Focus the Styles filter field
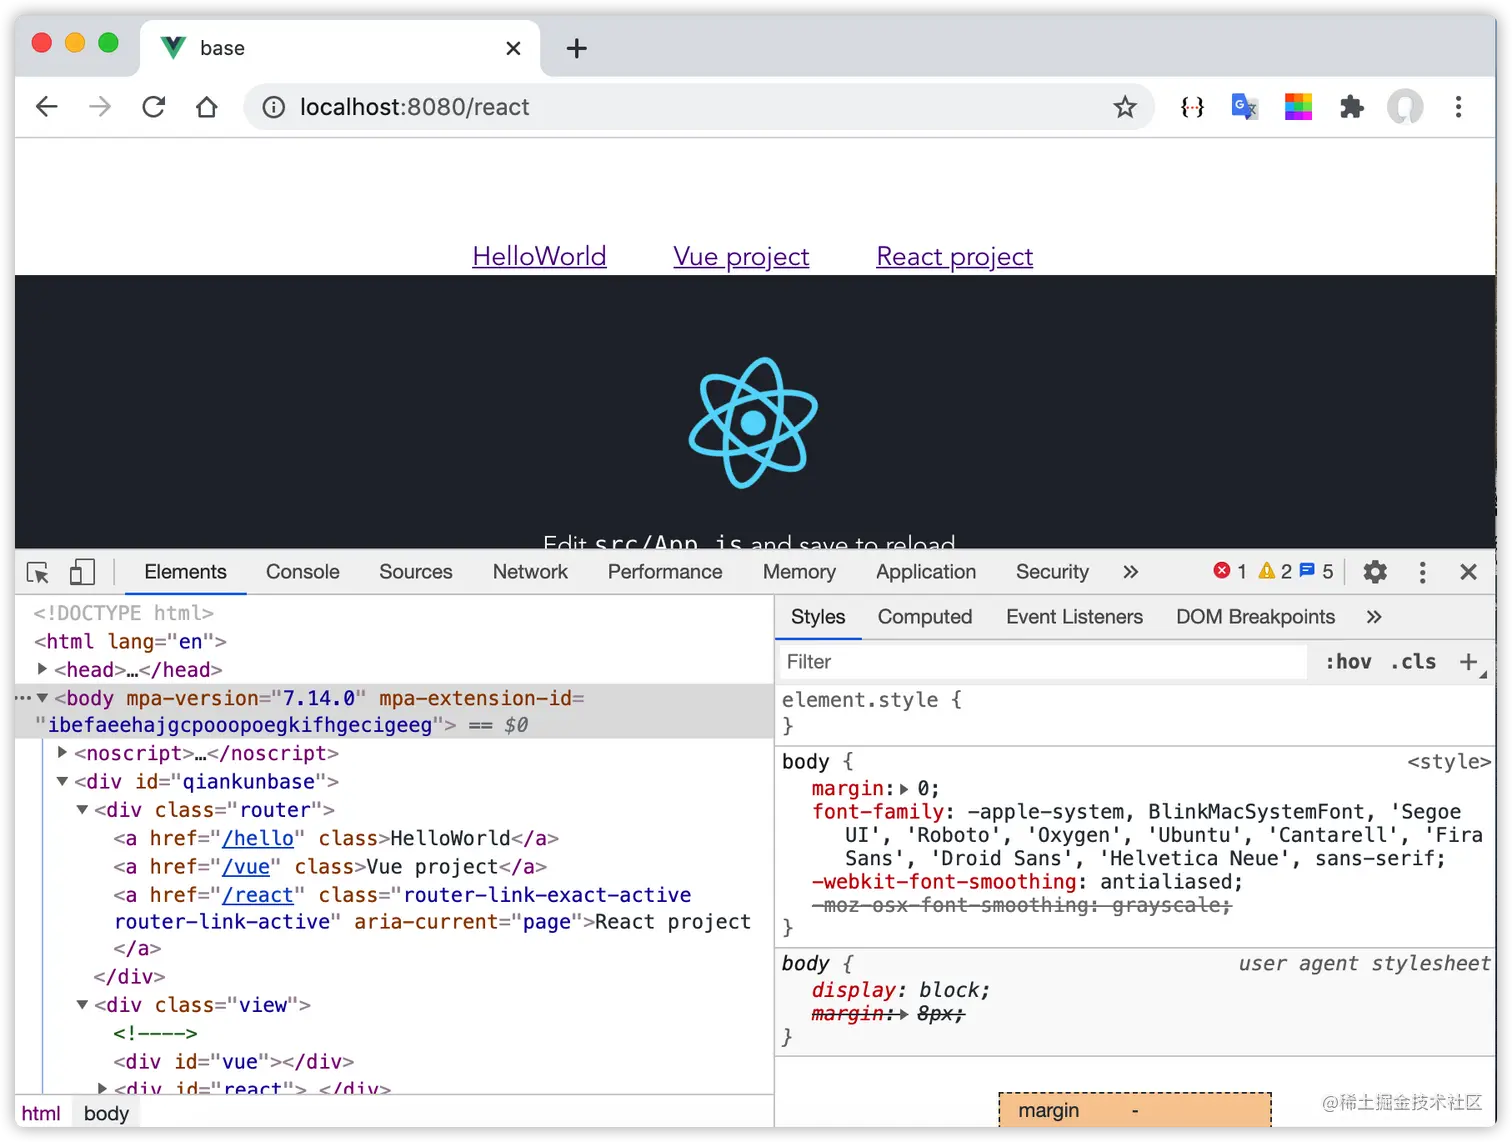 click(1043, 662)
